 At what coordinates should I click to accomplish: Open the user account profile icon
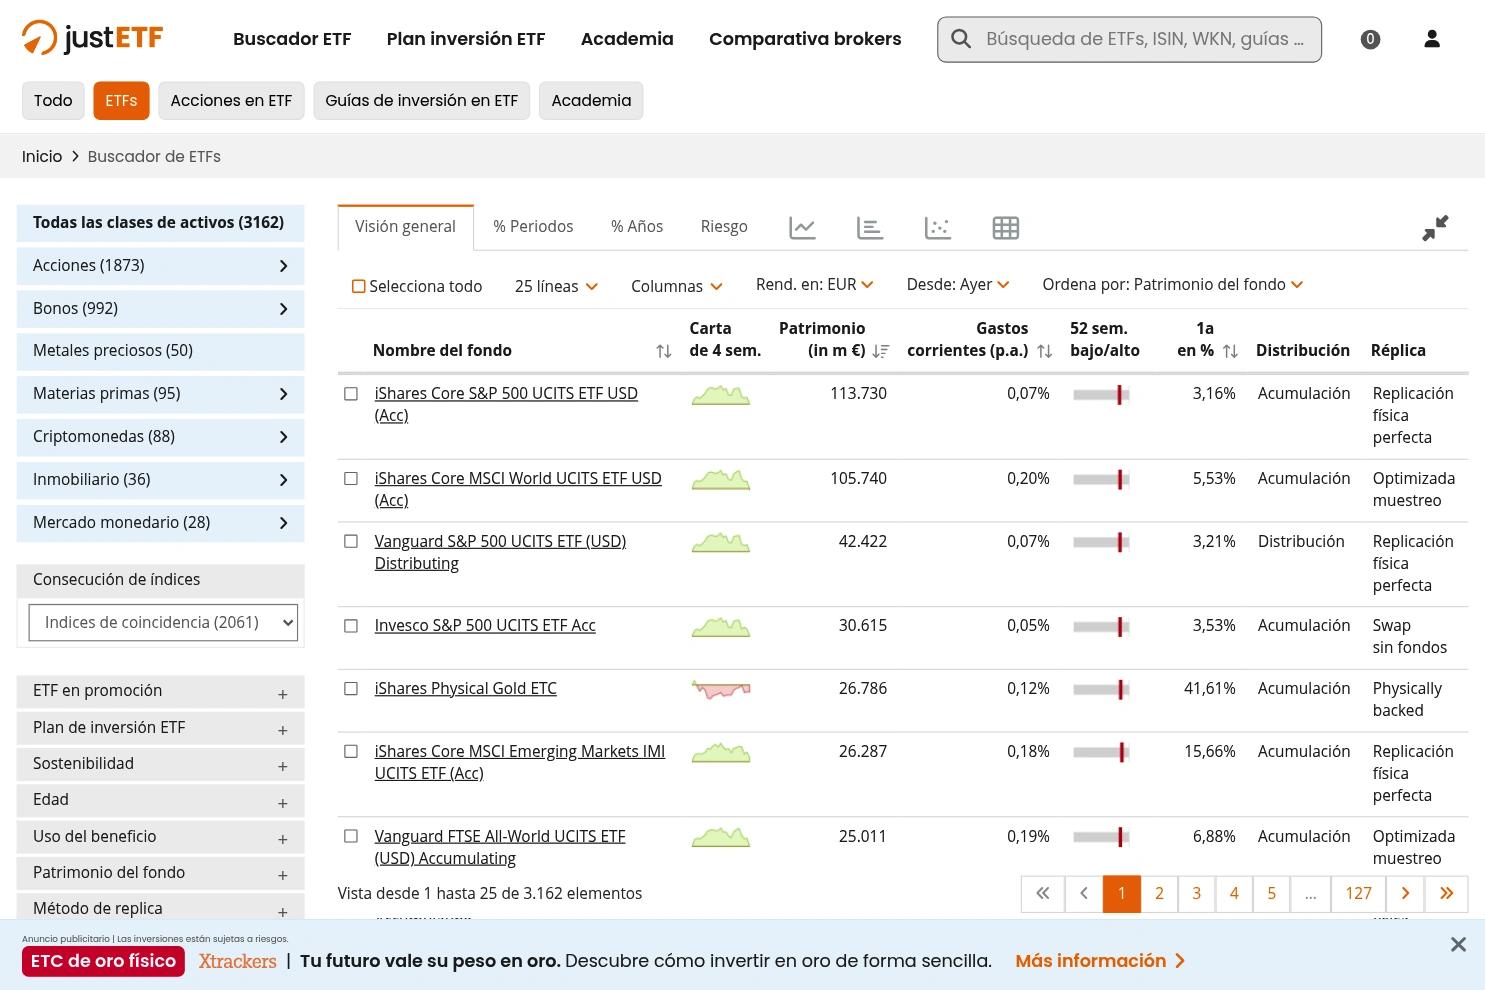coord(1432,39)
